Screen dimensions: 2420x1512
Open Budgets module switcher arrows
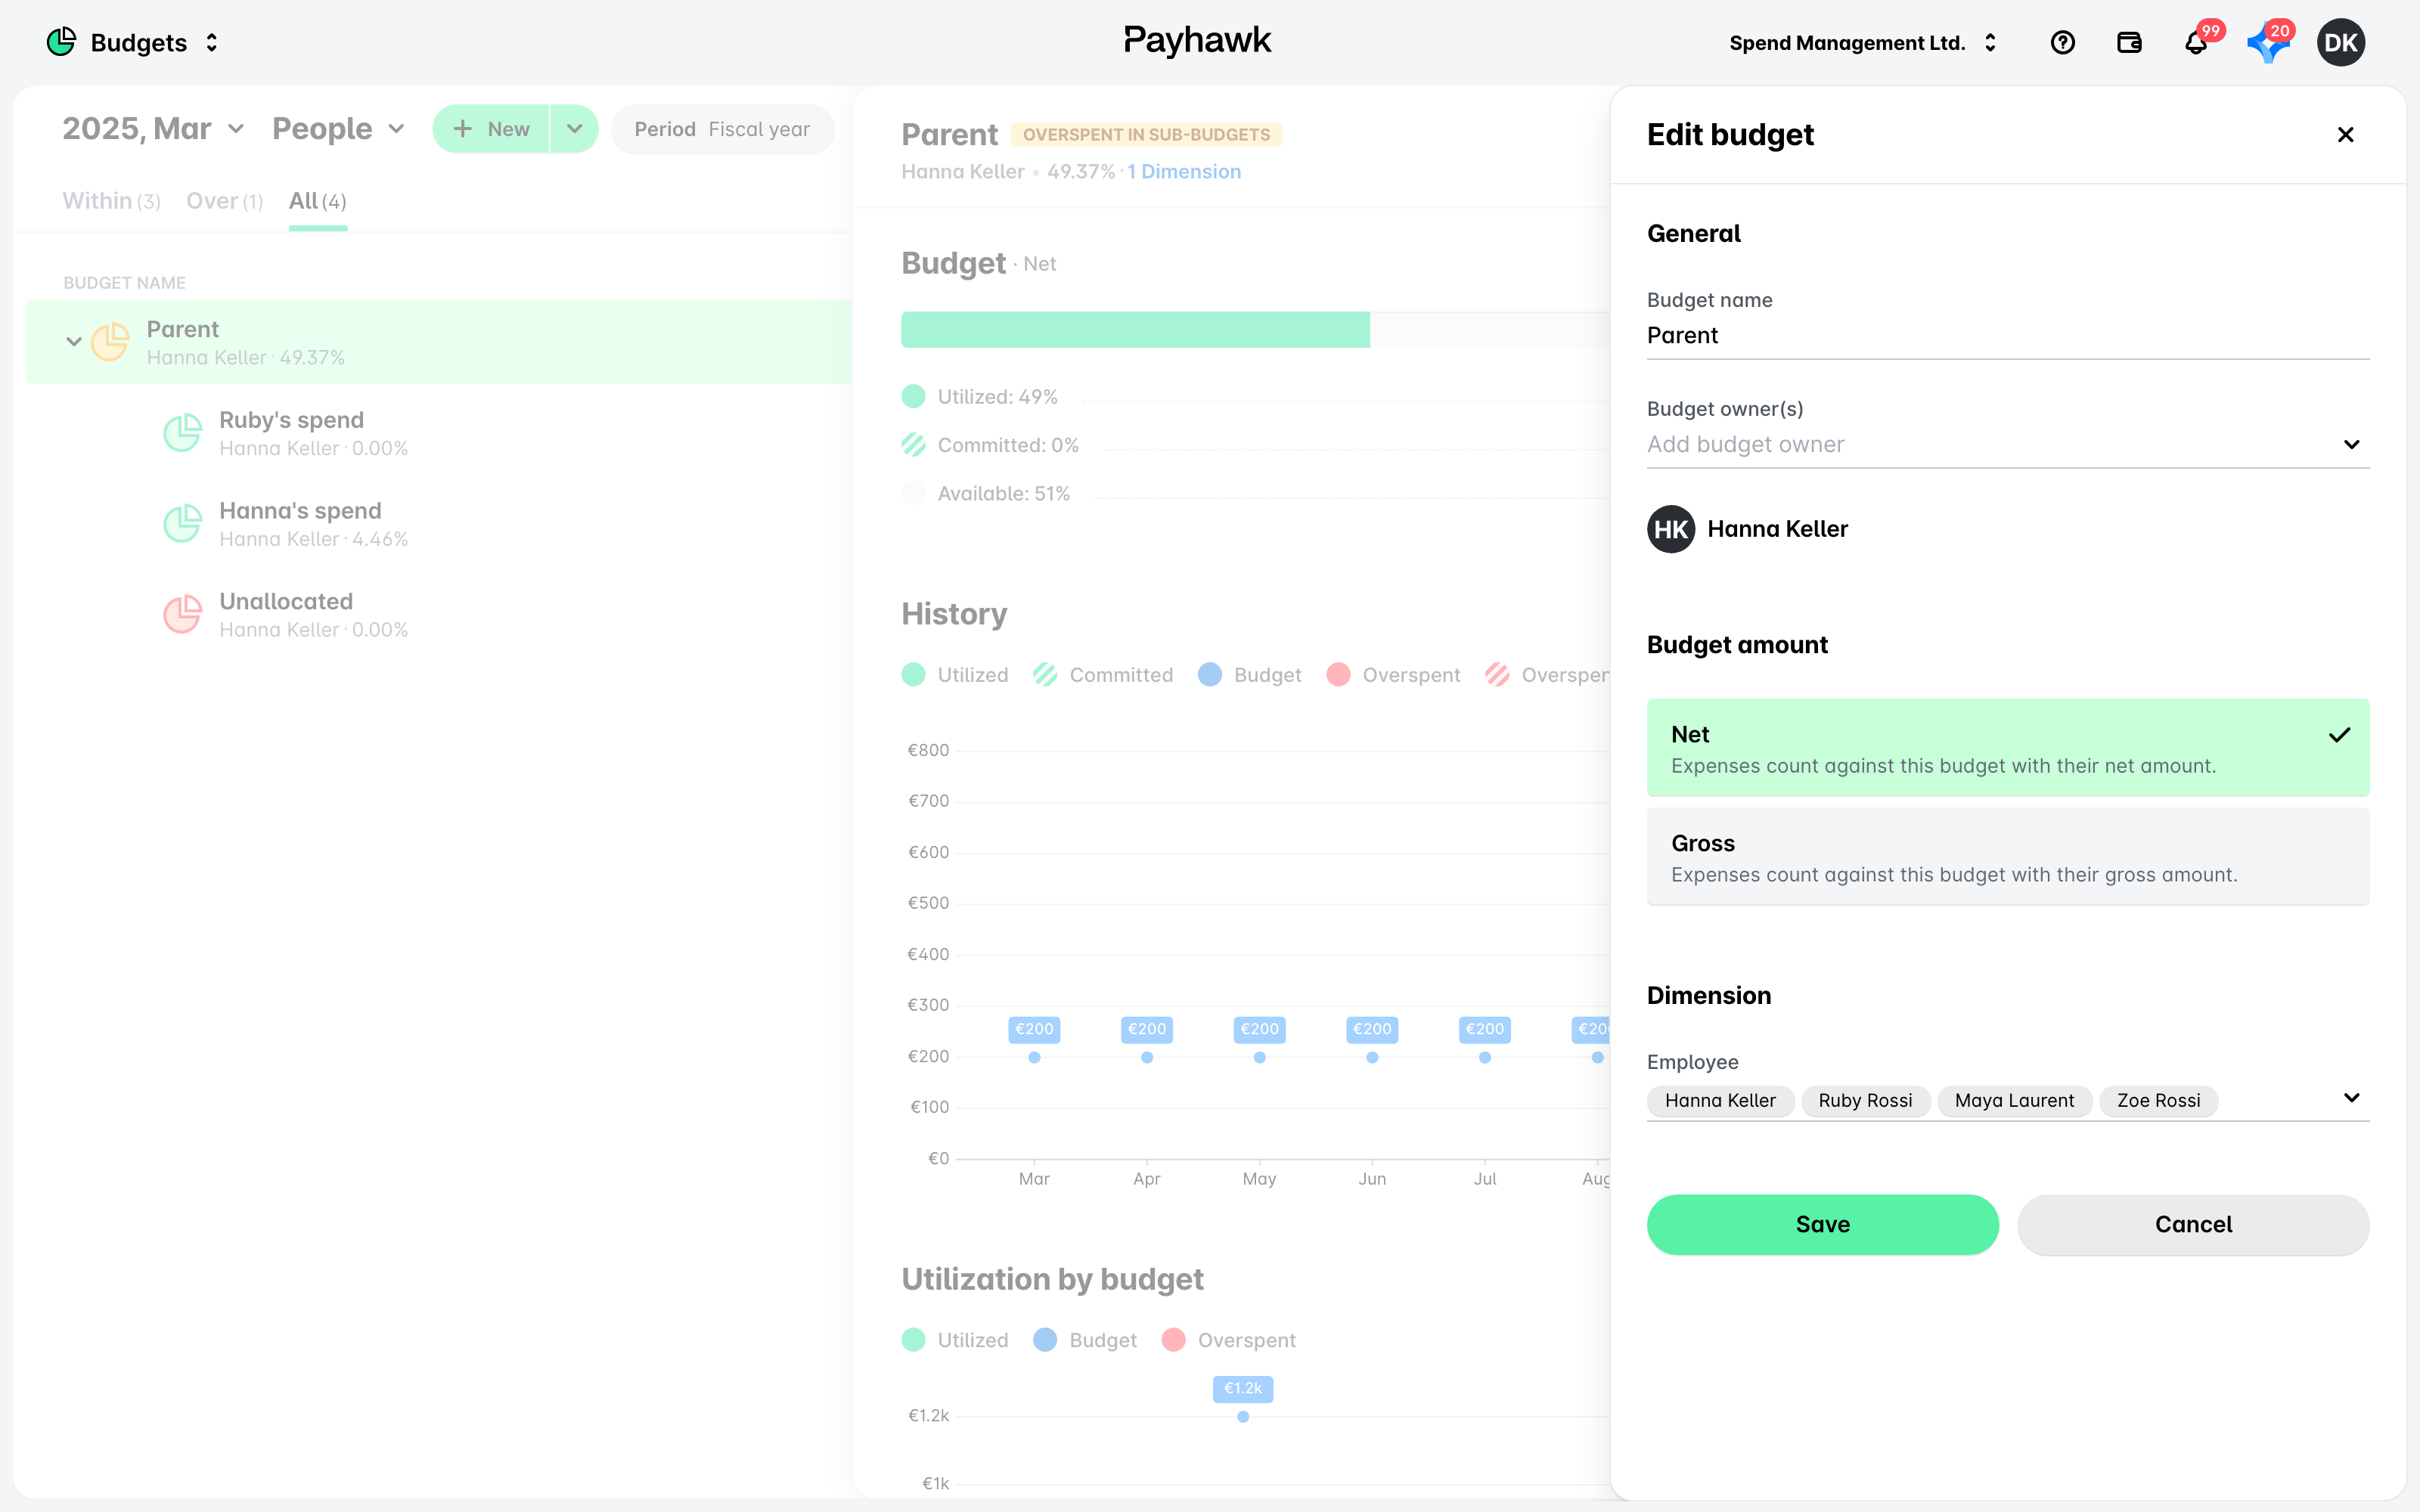click(x=211, y=42)
